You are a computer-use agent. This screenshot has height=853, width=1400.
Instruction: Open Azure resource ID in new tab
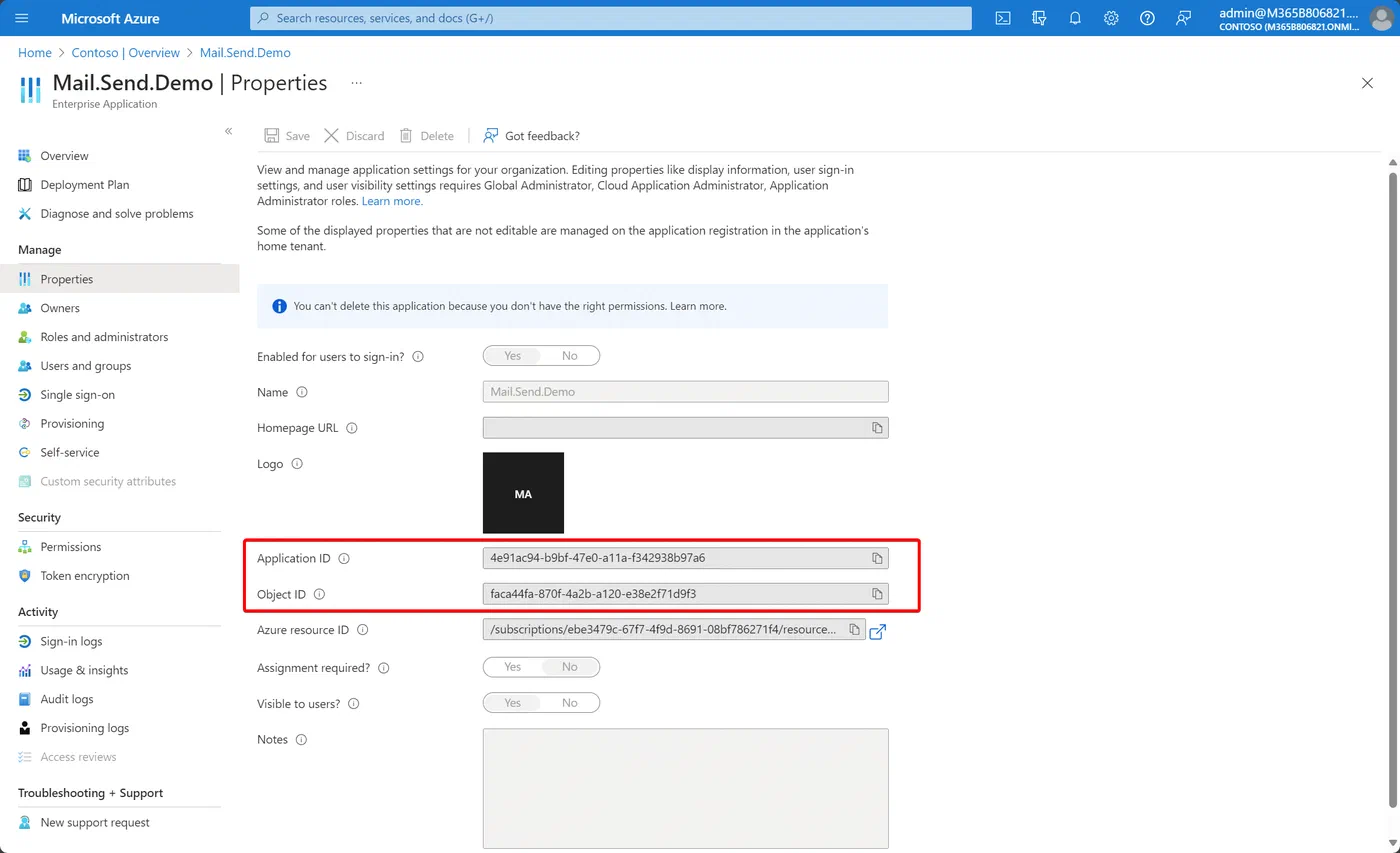click(x=878, y=631)
